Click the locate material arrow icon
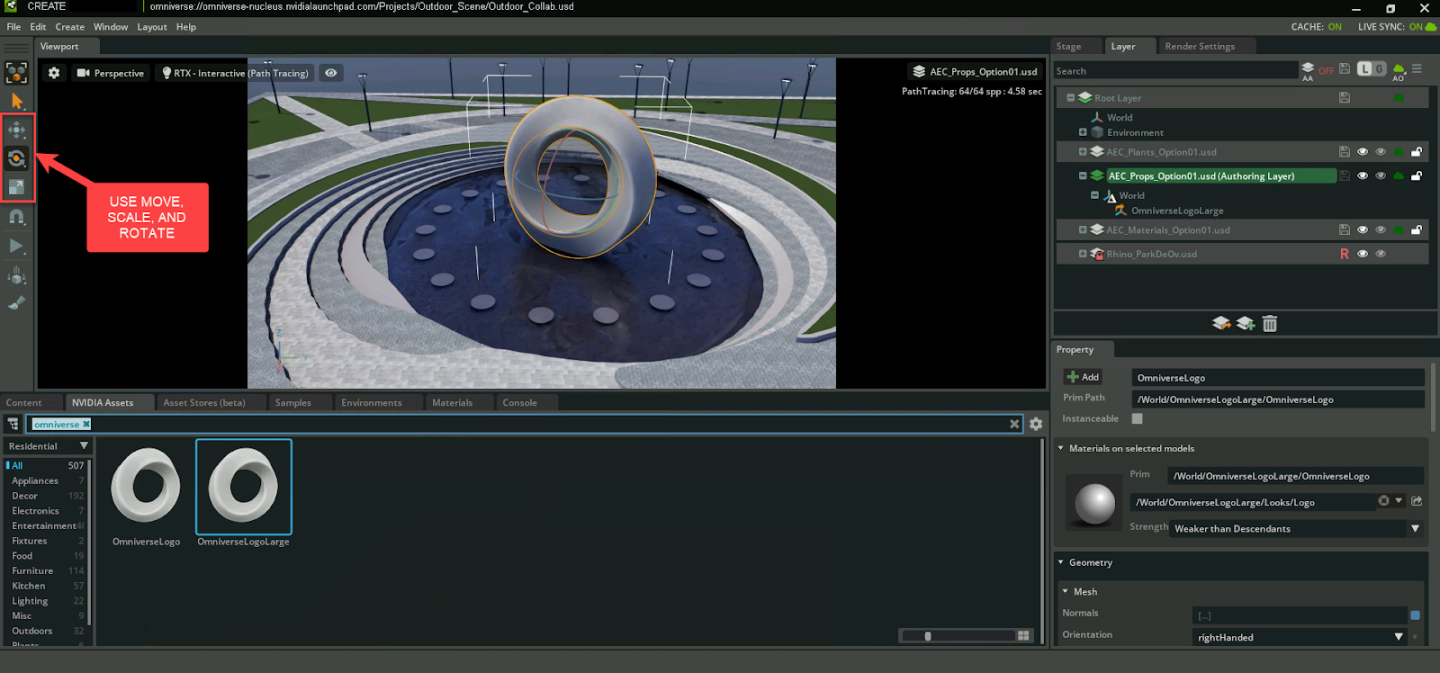1440x673 pixels. click(x=1417, y=501)
